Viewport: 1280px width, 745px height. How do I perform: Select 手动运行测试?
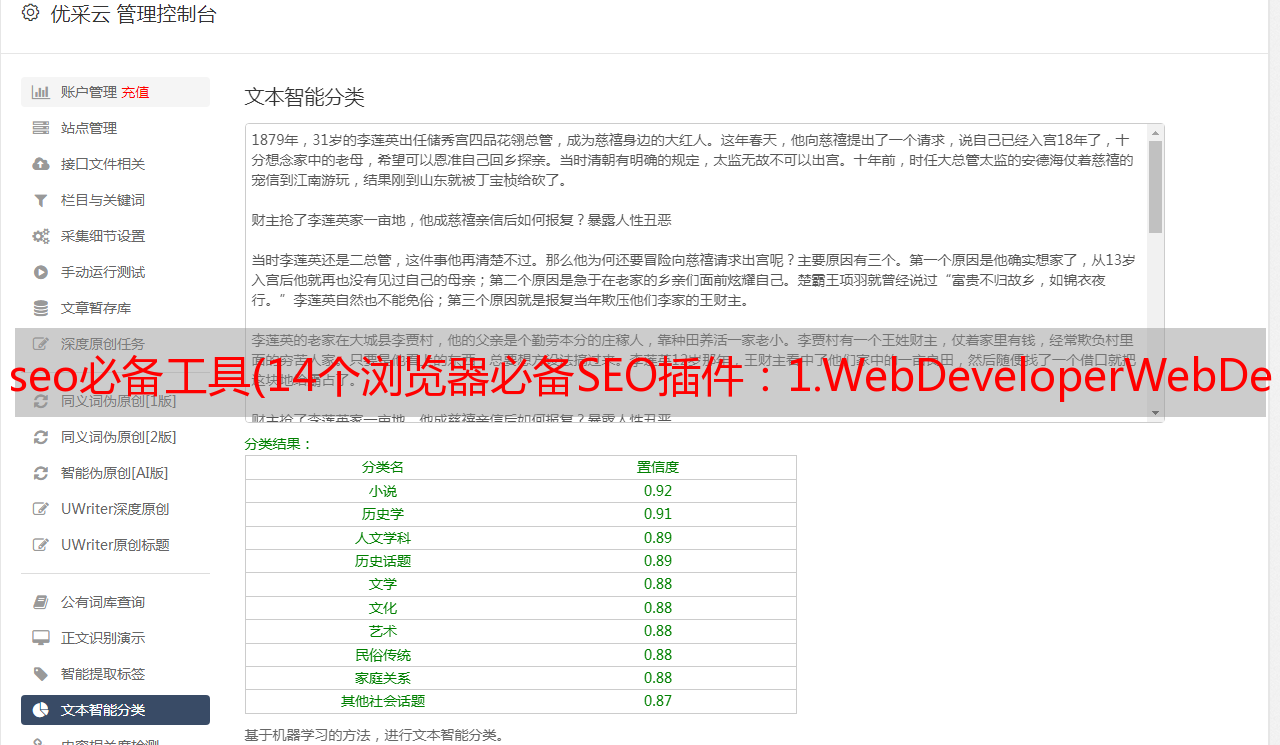(x=115, y=272)
